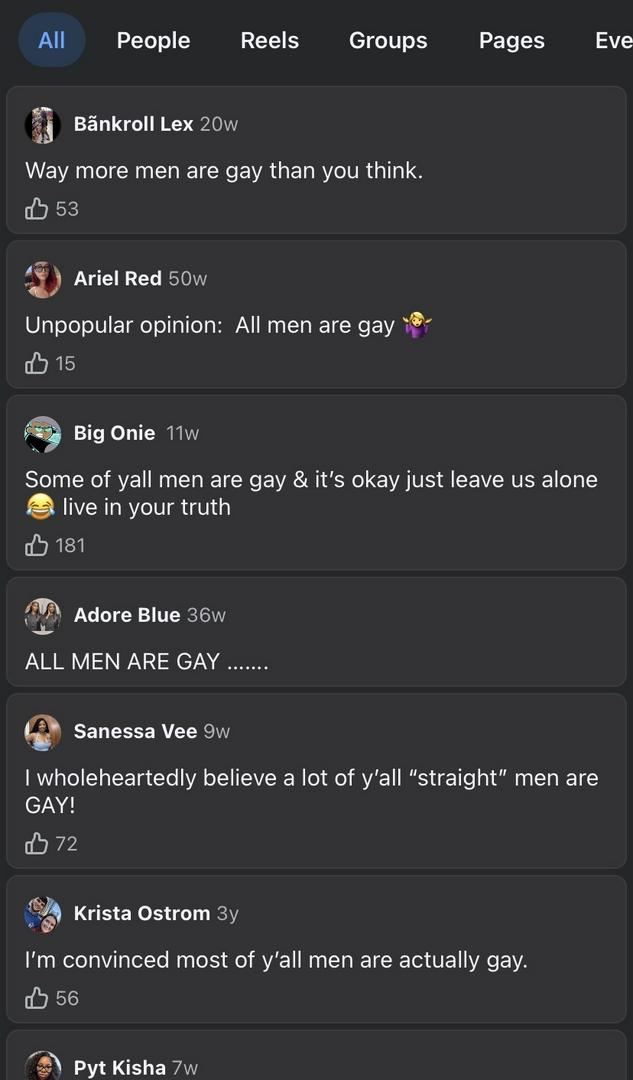633x1080 pixels.
Task: View Ariel Red's avatar
Action: [43, 279]
